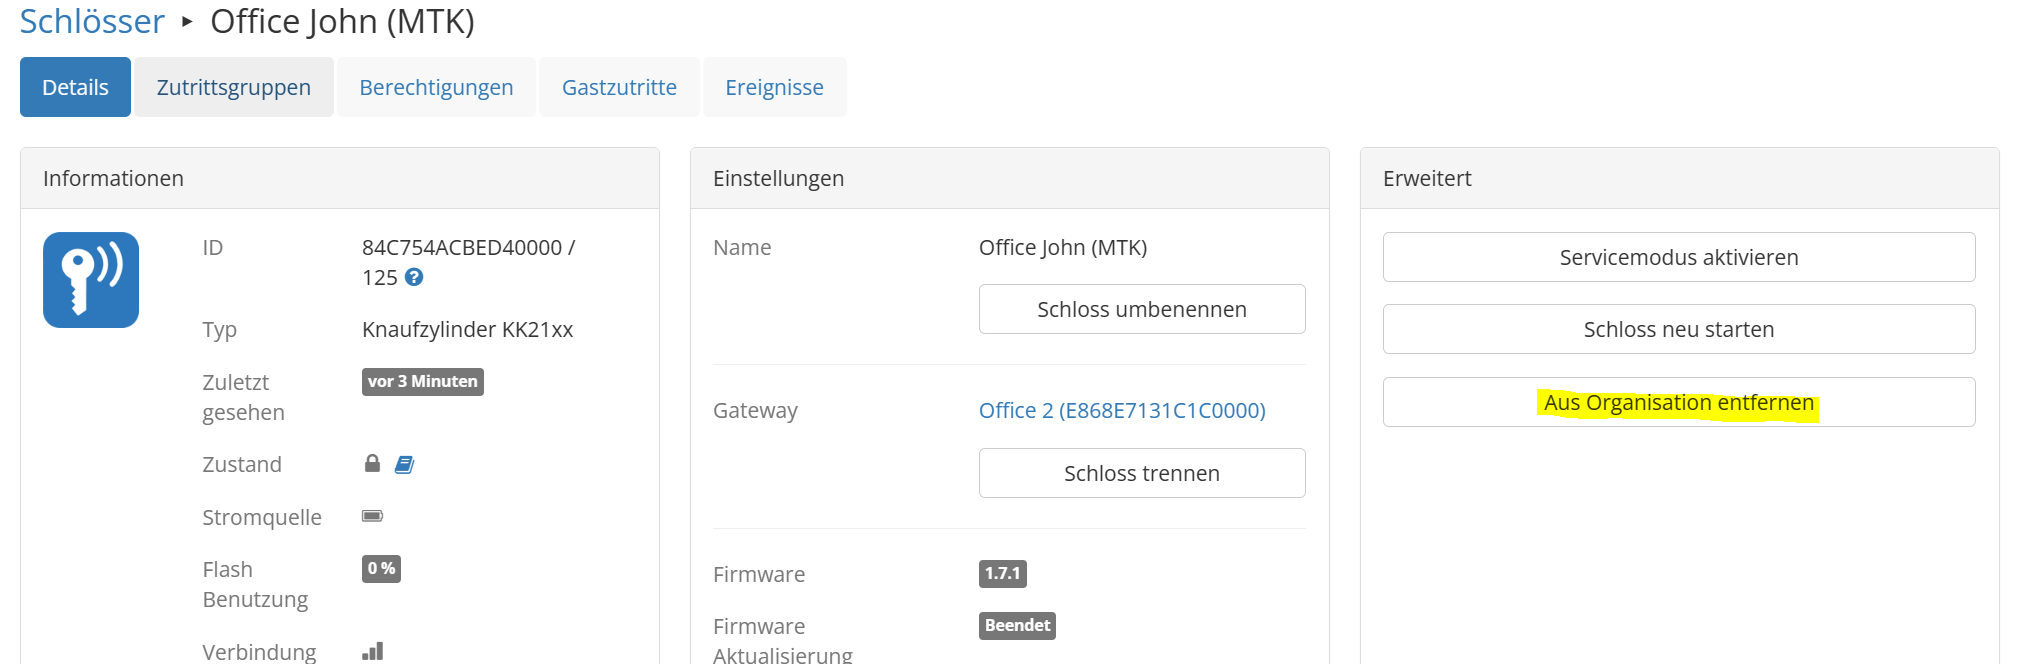Screen dimensions: 2026x664
Task: Click the blue key lock icon
Action: coord(91,280)
